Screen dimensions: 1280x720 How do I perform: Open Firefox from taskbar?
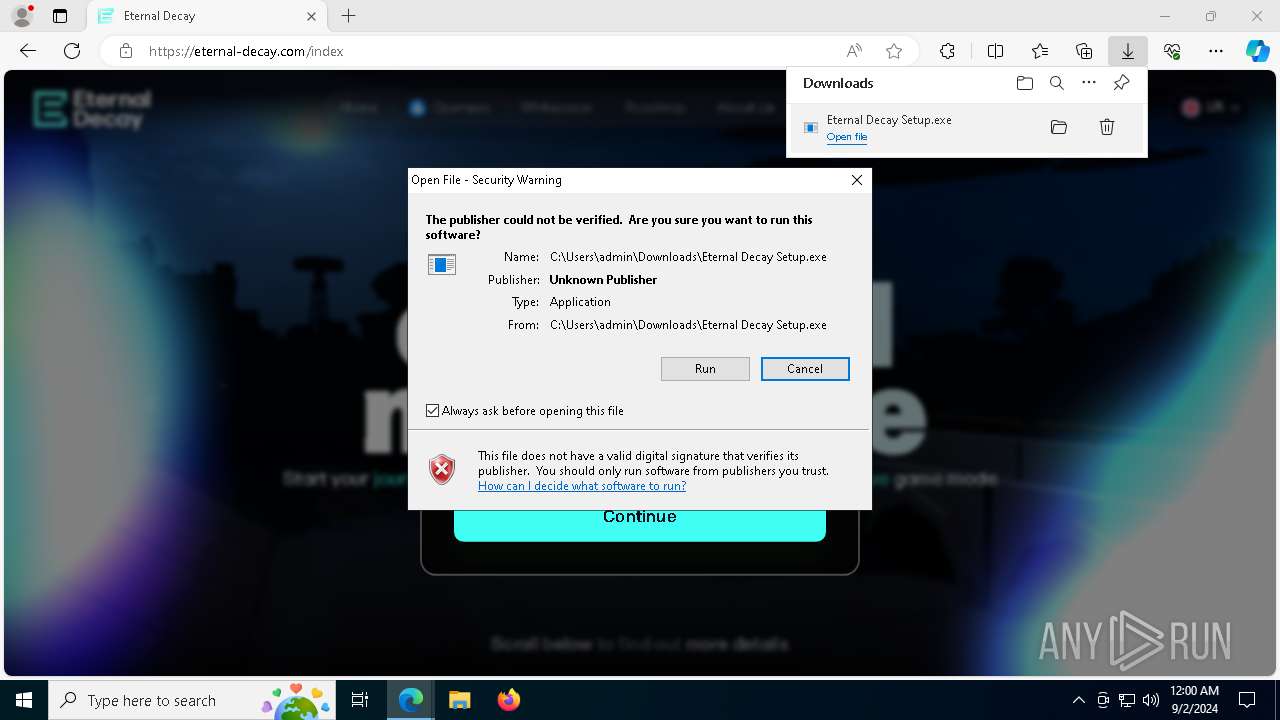click(509, 700)
